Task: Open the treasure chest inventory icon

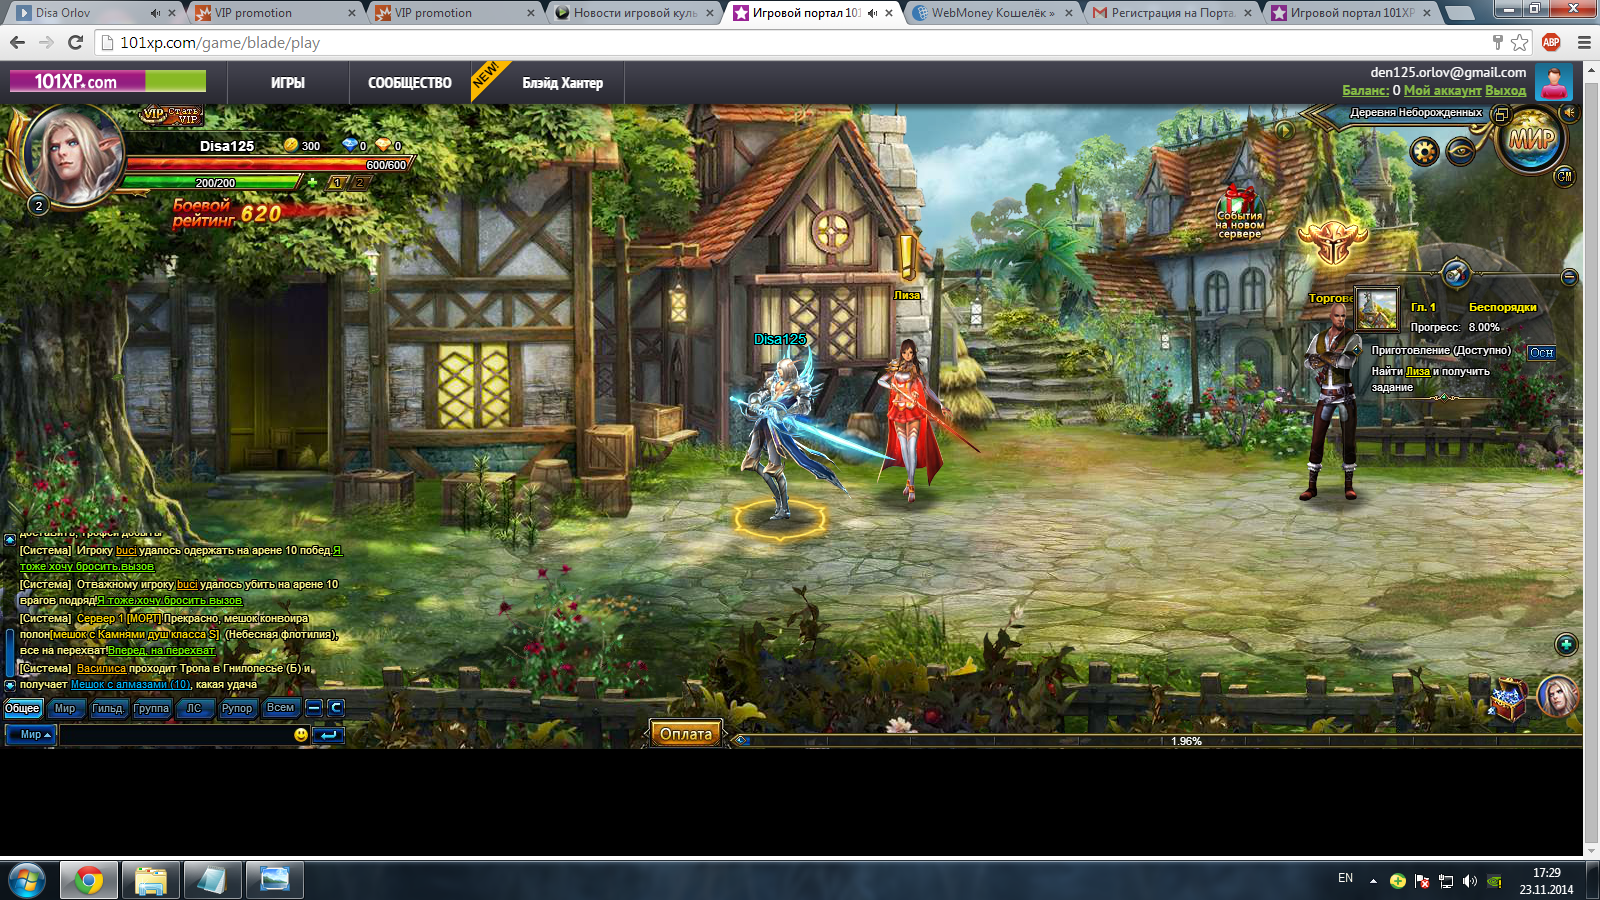Action: pos(1508,697)
